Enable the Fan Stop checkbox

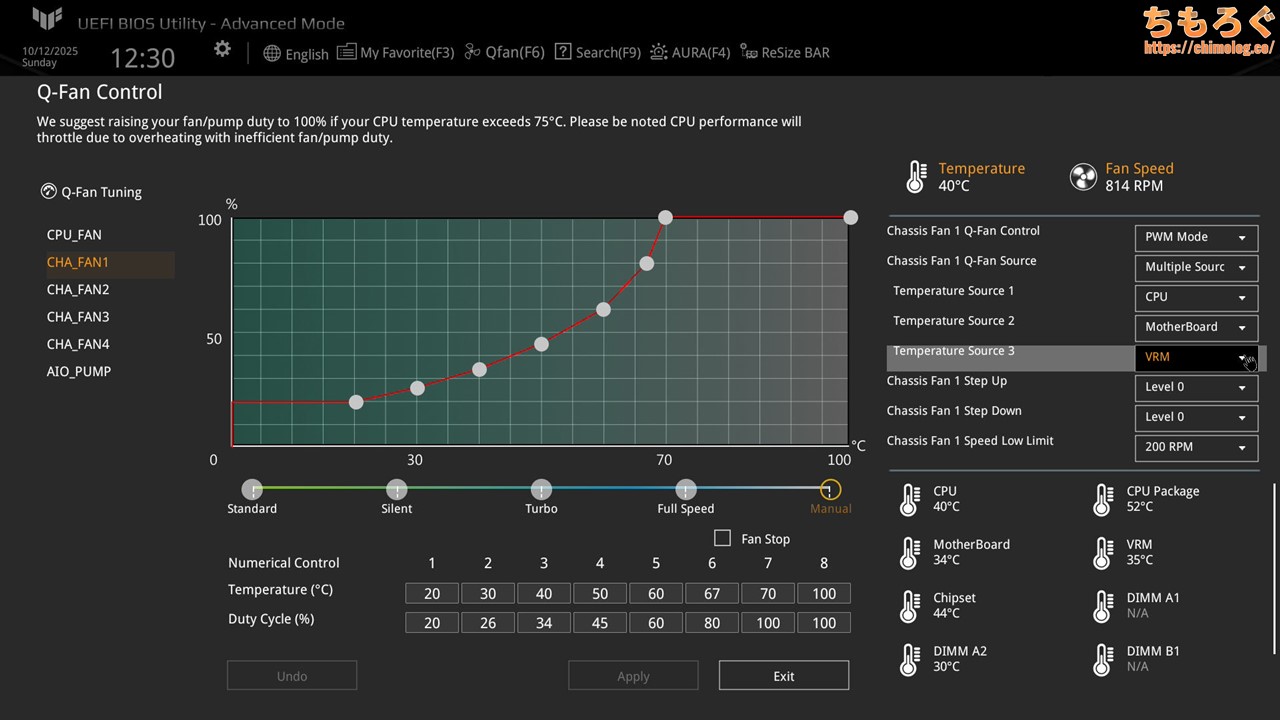(722, 538)
